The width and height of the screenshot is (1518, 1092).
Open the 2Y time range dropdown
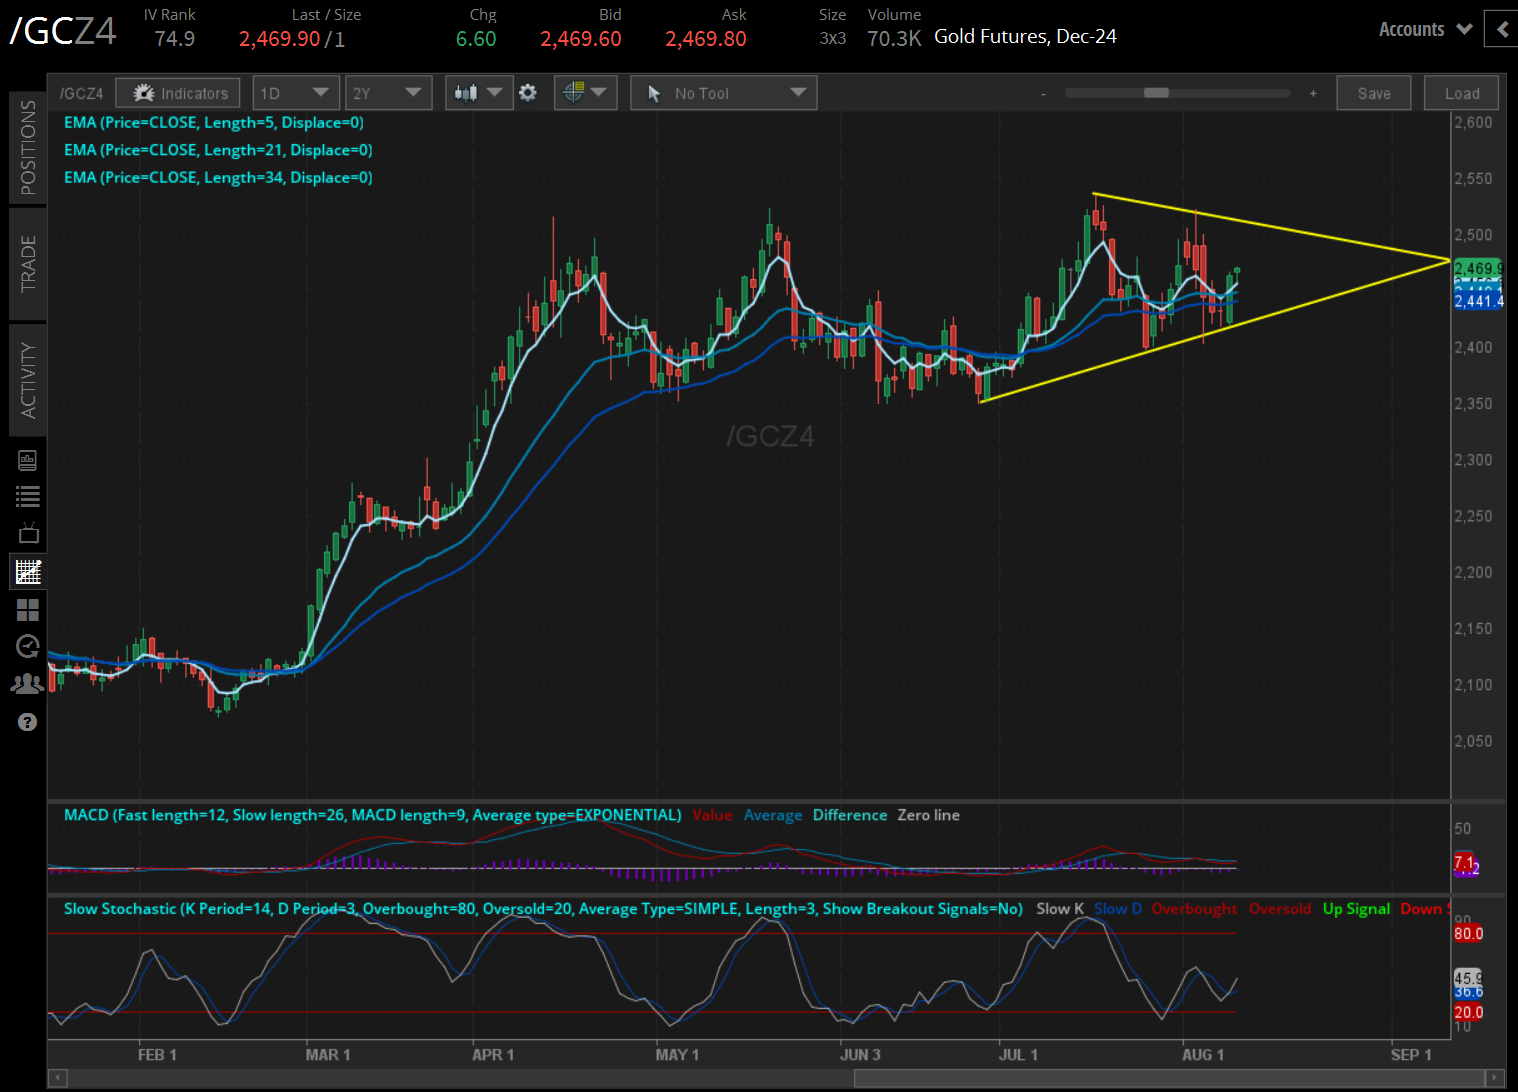coord(388,93)
